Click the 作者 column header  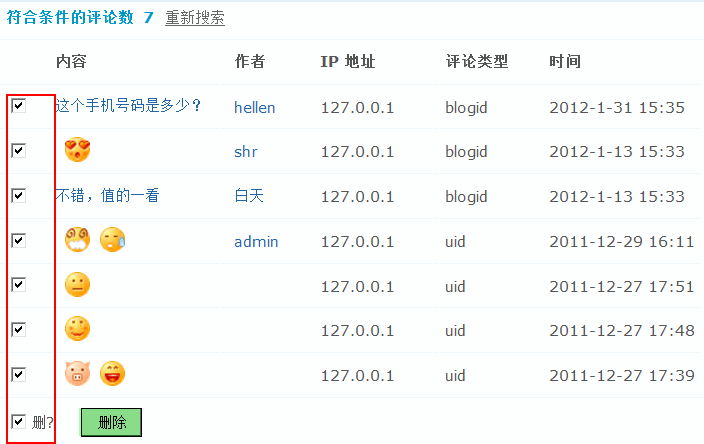(250, 62)
